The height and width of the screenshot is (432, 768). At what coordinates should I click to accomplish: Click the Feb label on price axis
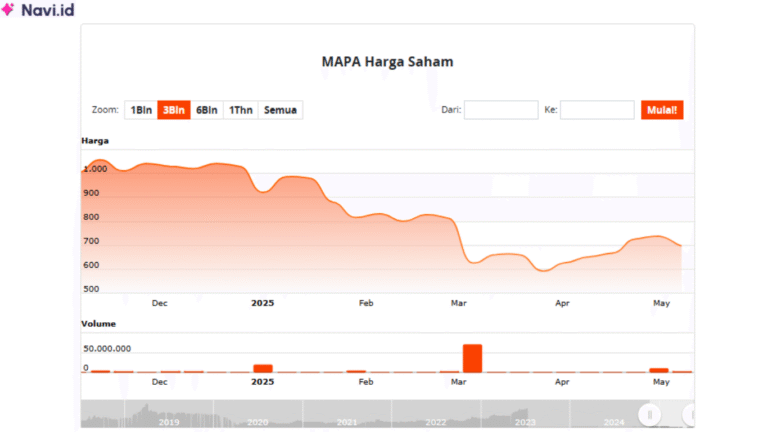coord(366,303)
